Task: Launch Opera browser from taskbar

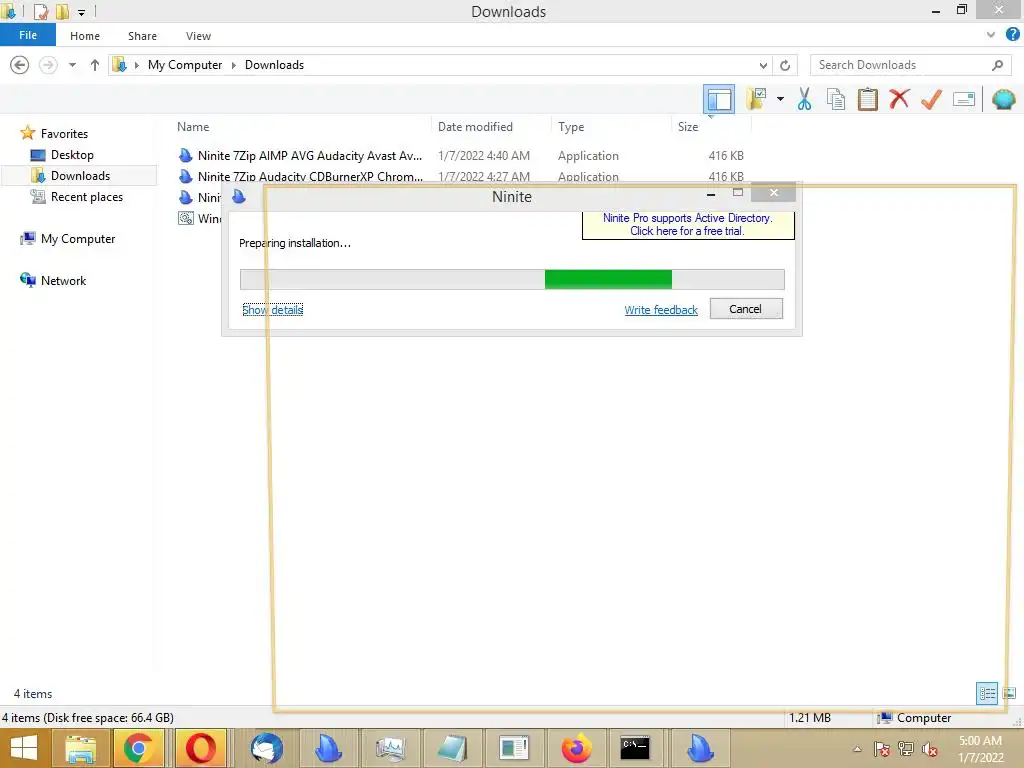Action: [200, 748]
